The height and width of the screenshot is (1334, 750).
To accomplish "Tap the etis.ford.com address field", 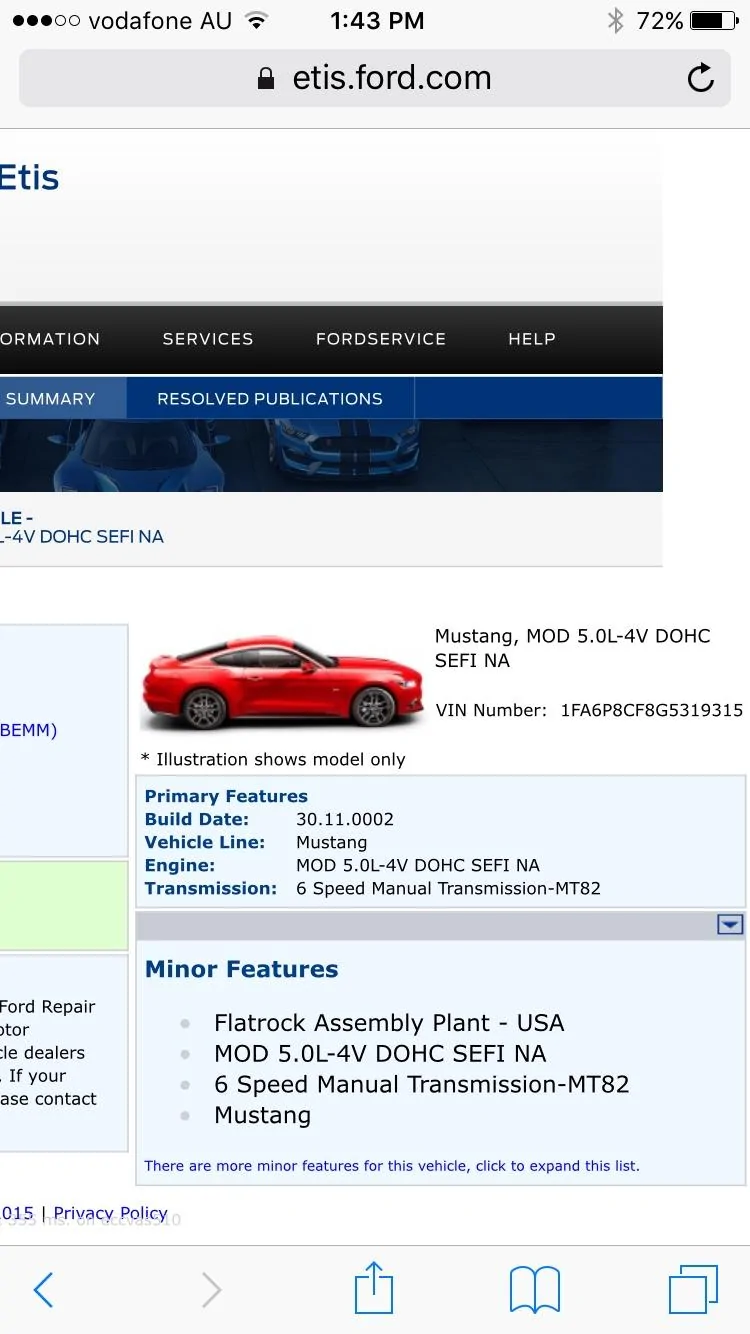I will tap(375, 78).
